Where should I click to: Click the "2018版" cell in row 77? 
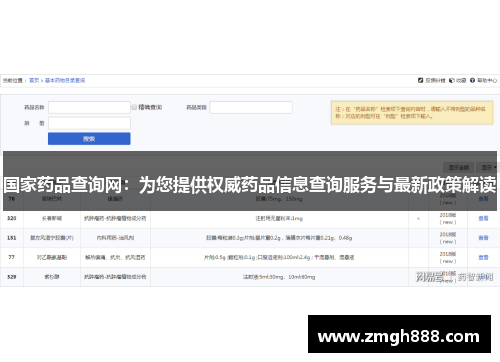click(448, 257)
